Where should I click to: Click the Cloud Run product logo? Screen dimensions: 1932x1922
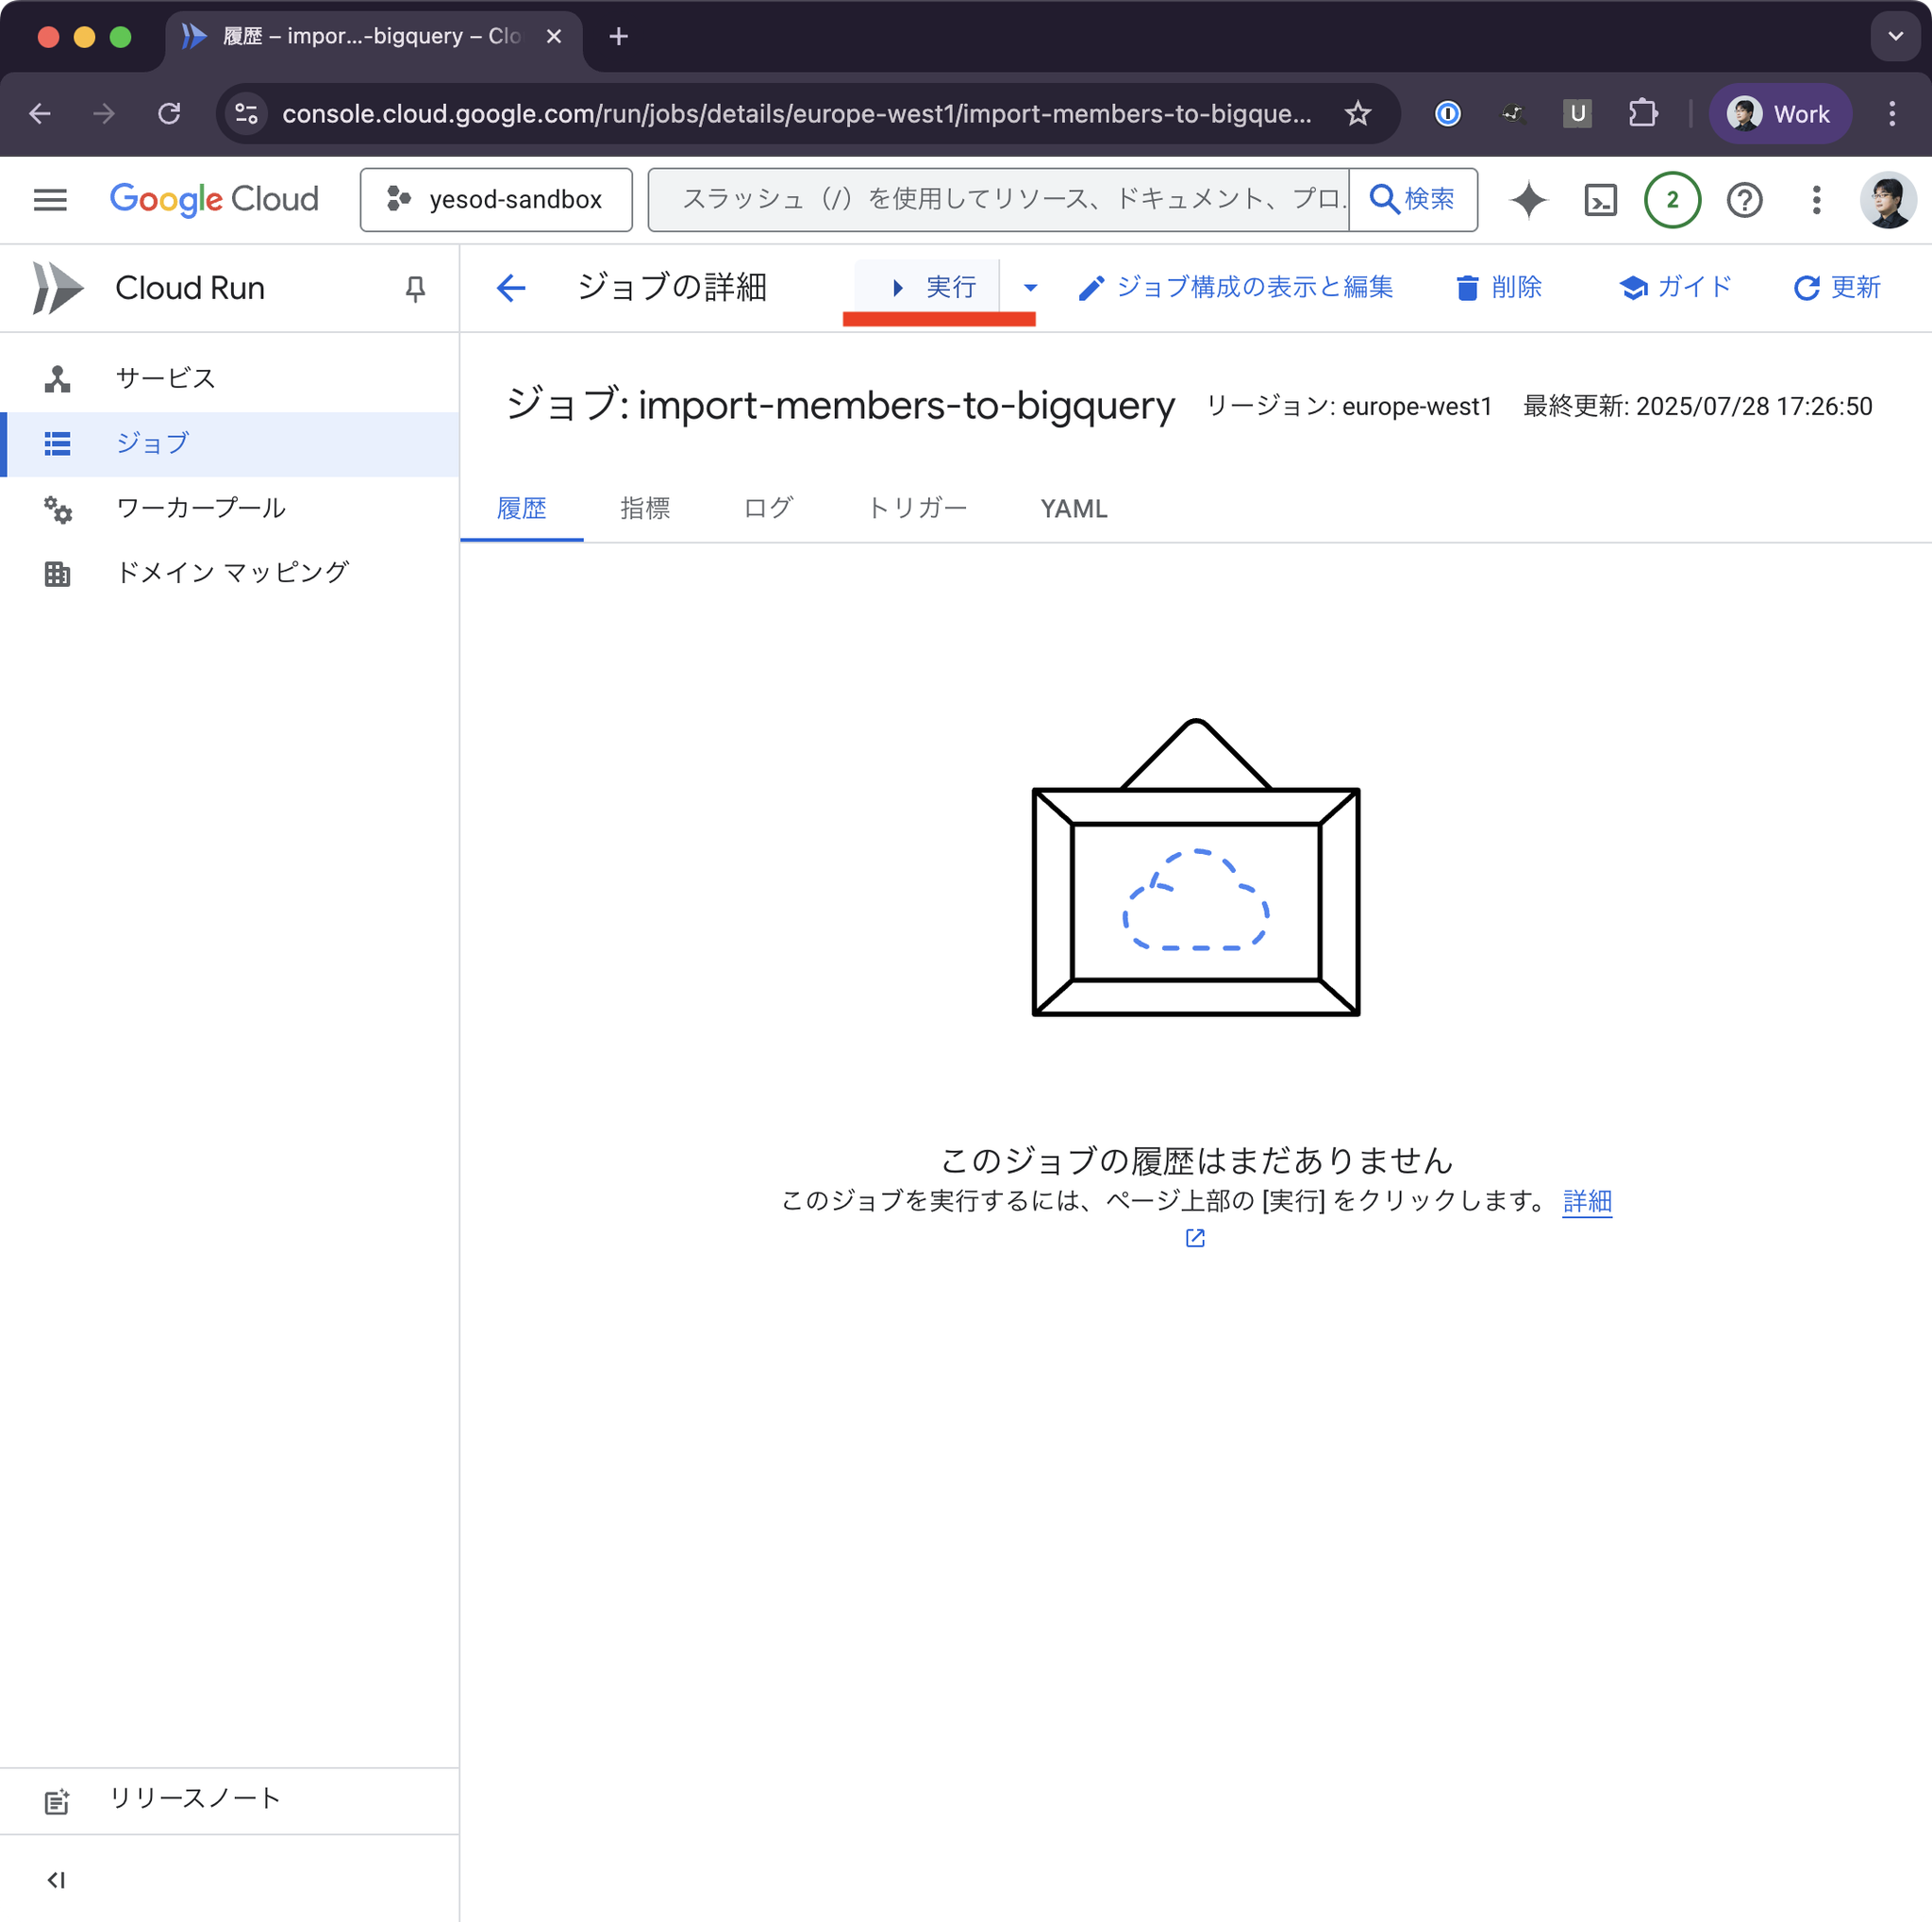(57, 288)
